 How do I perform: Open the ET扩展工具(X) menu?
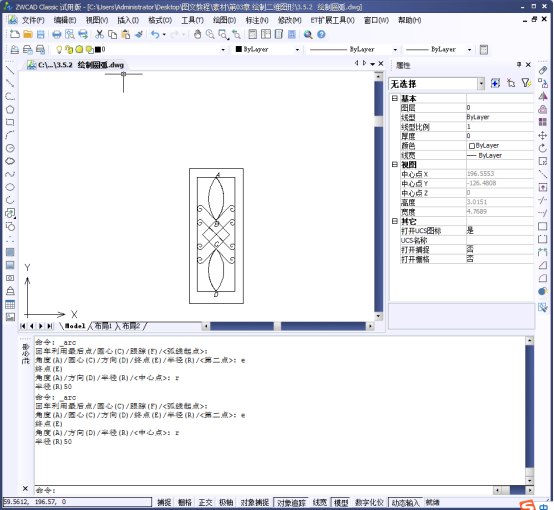(332, 20)
